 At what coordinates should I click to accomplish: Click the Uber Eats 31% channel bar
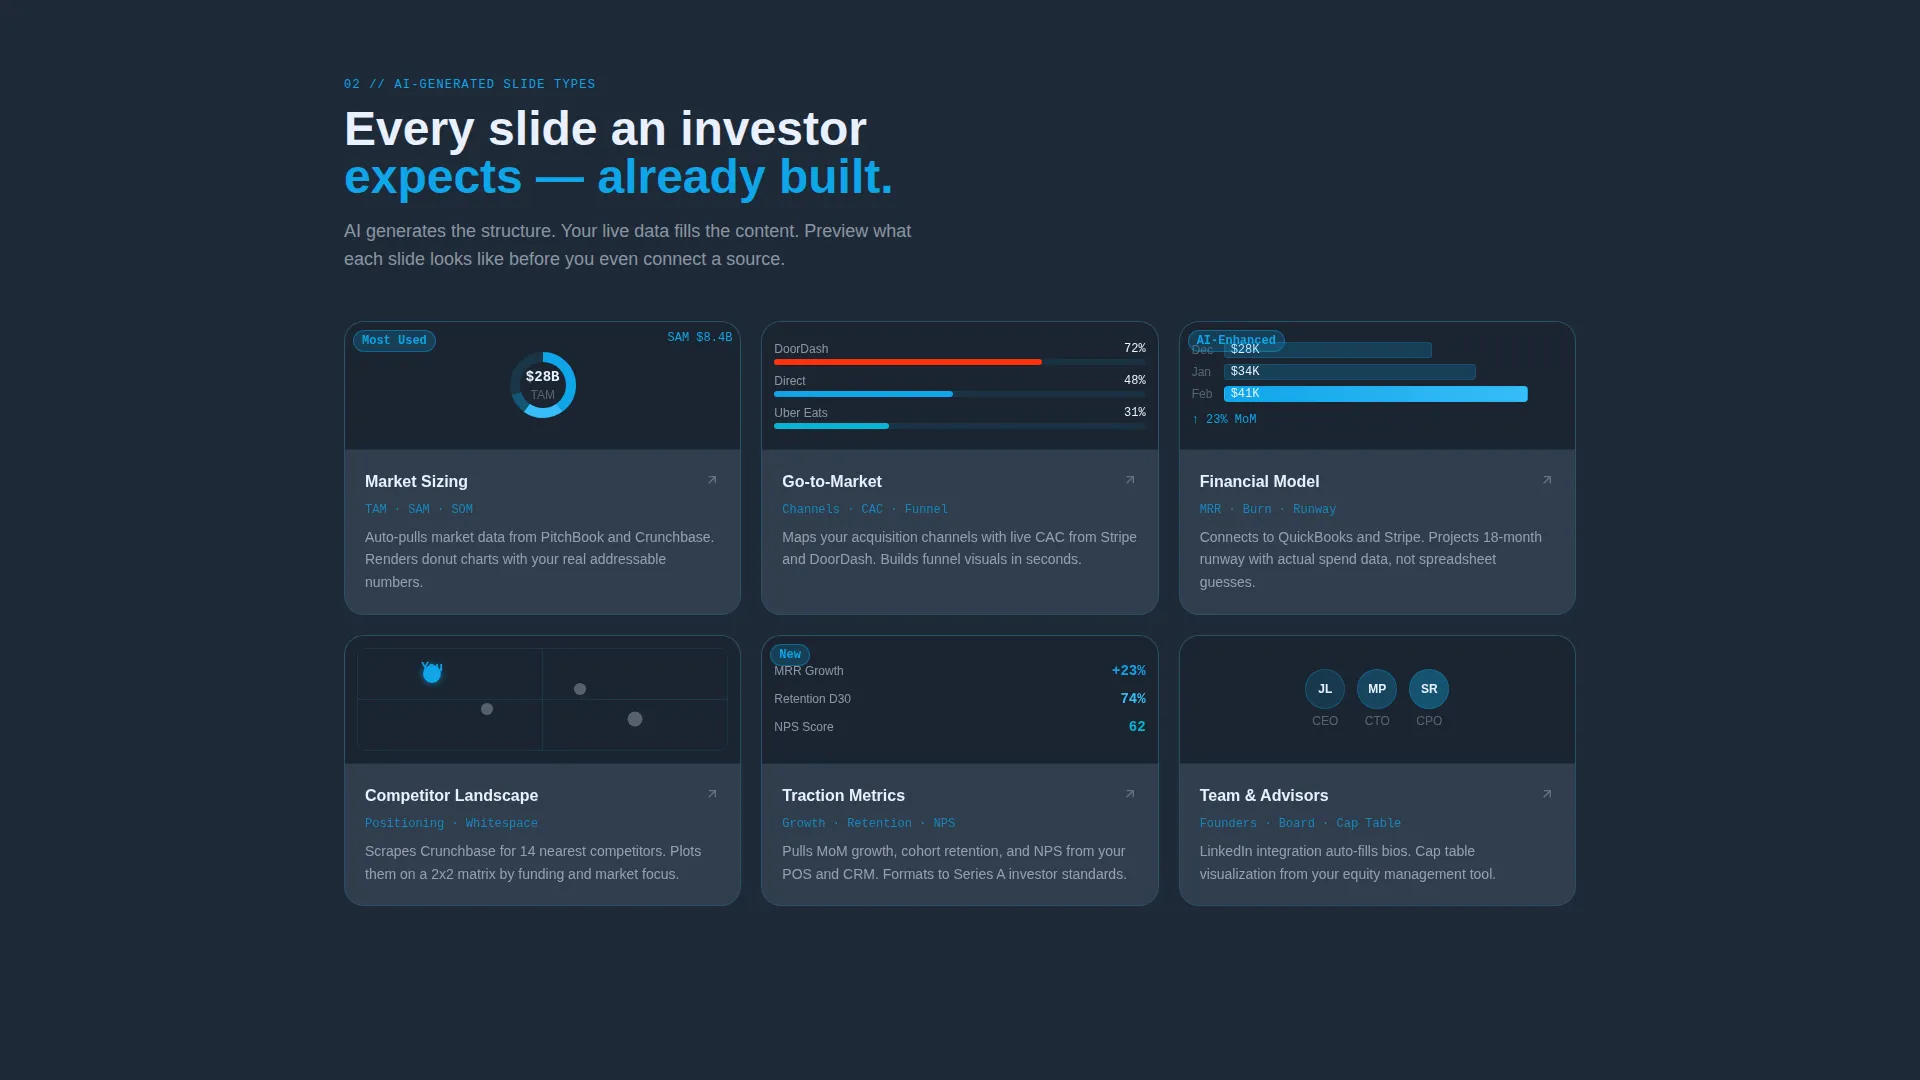point(960,426)
